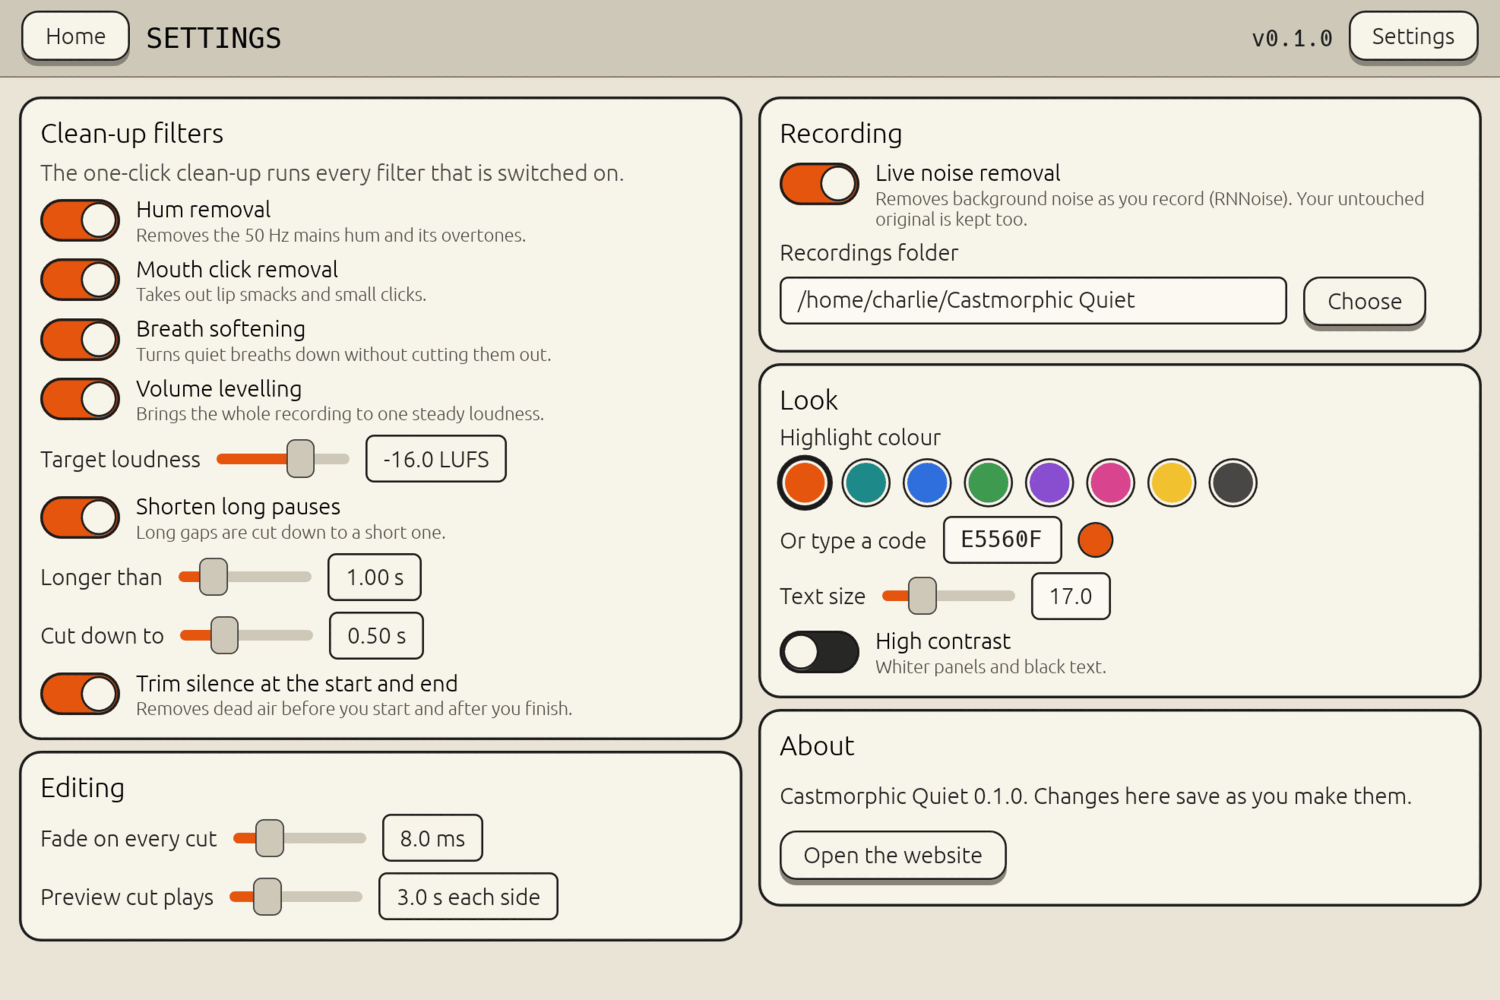Image resolution: width=1500 pixels, height=1000 pixels.
Task: Adjust the Target loudness slider
Action: [x=283, y=459]
